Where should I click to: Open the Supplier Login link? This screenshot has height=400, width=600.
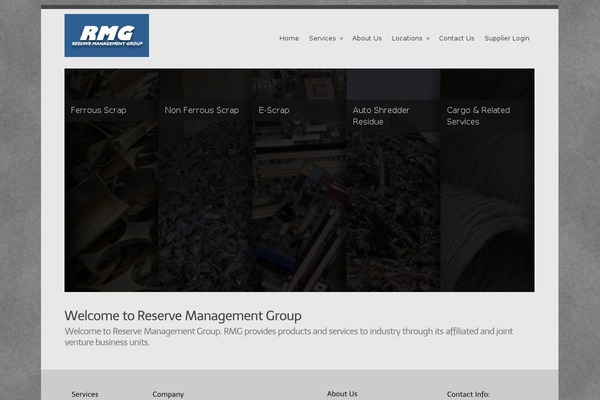point(507,38)
